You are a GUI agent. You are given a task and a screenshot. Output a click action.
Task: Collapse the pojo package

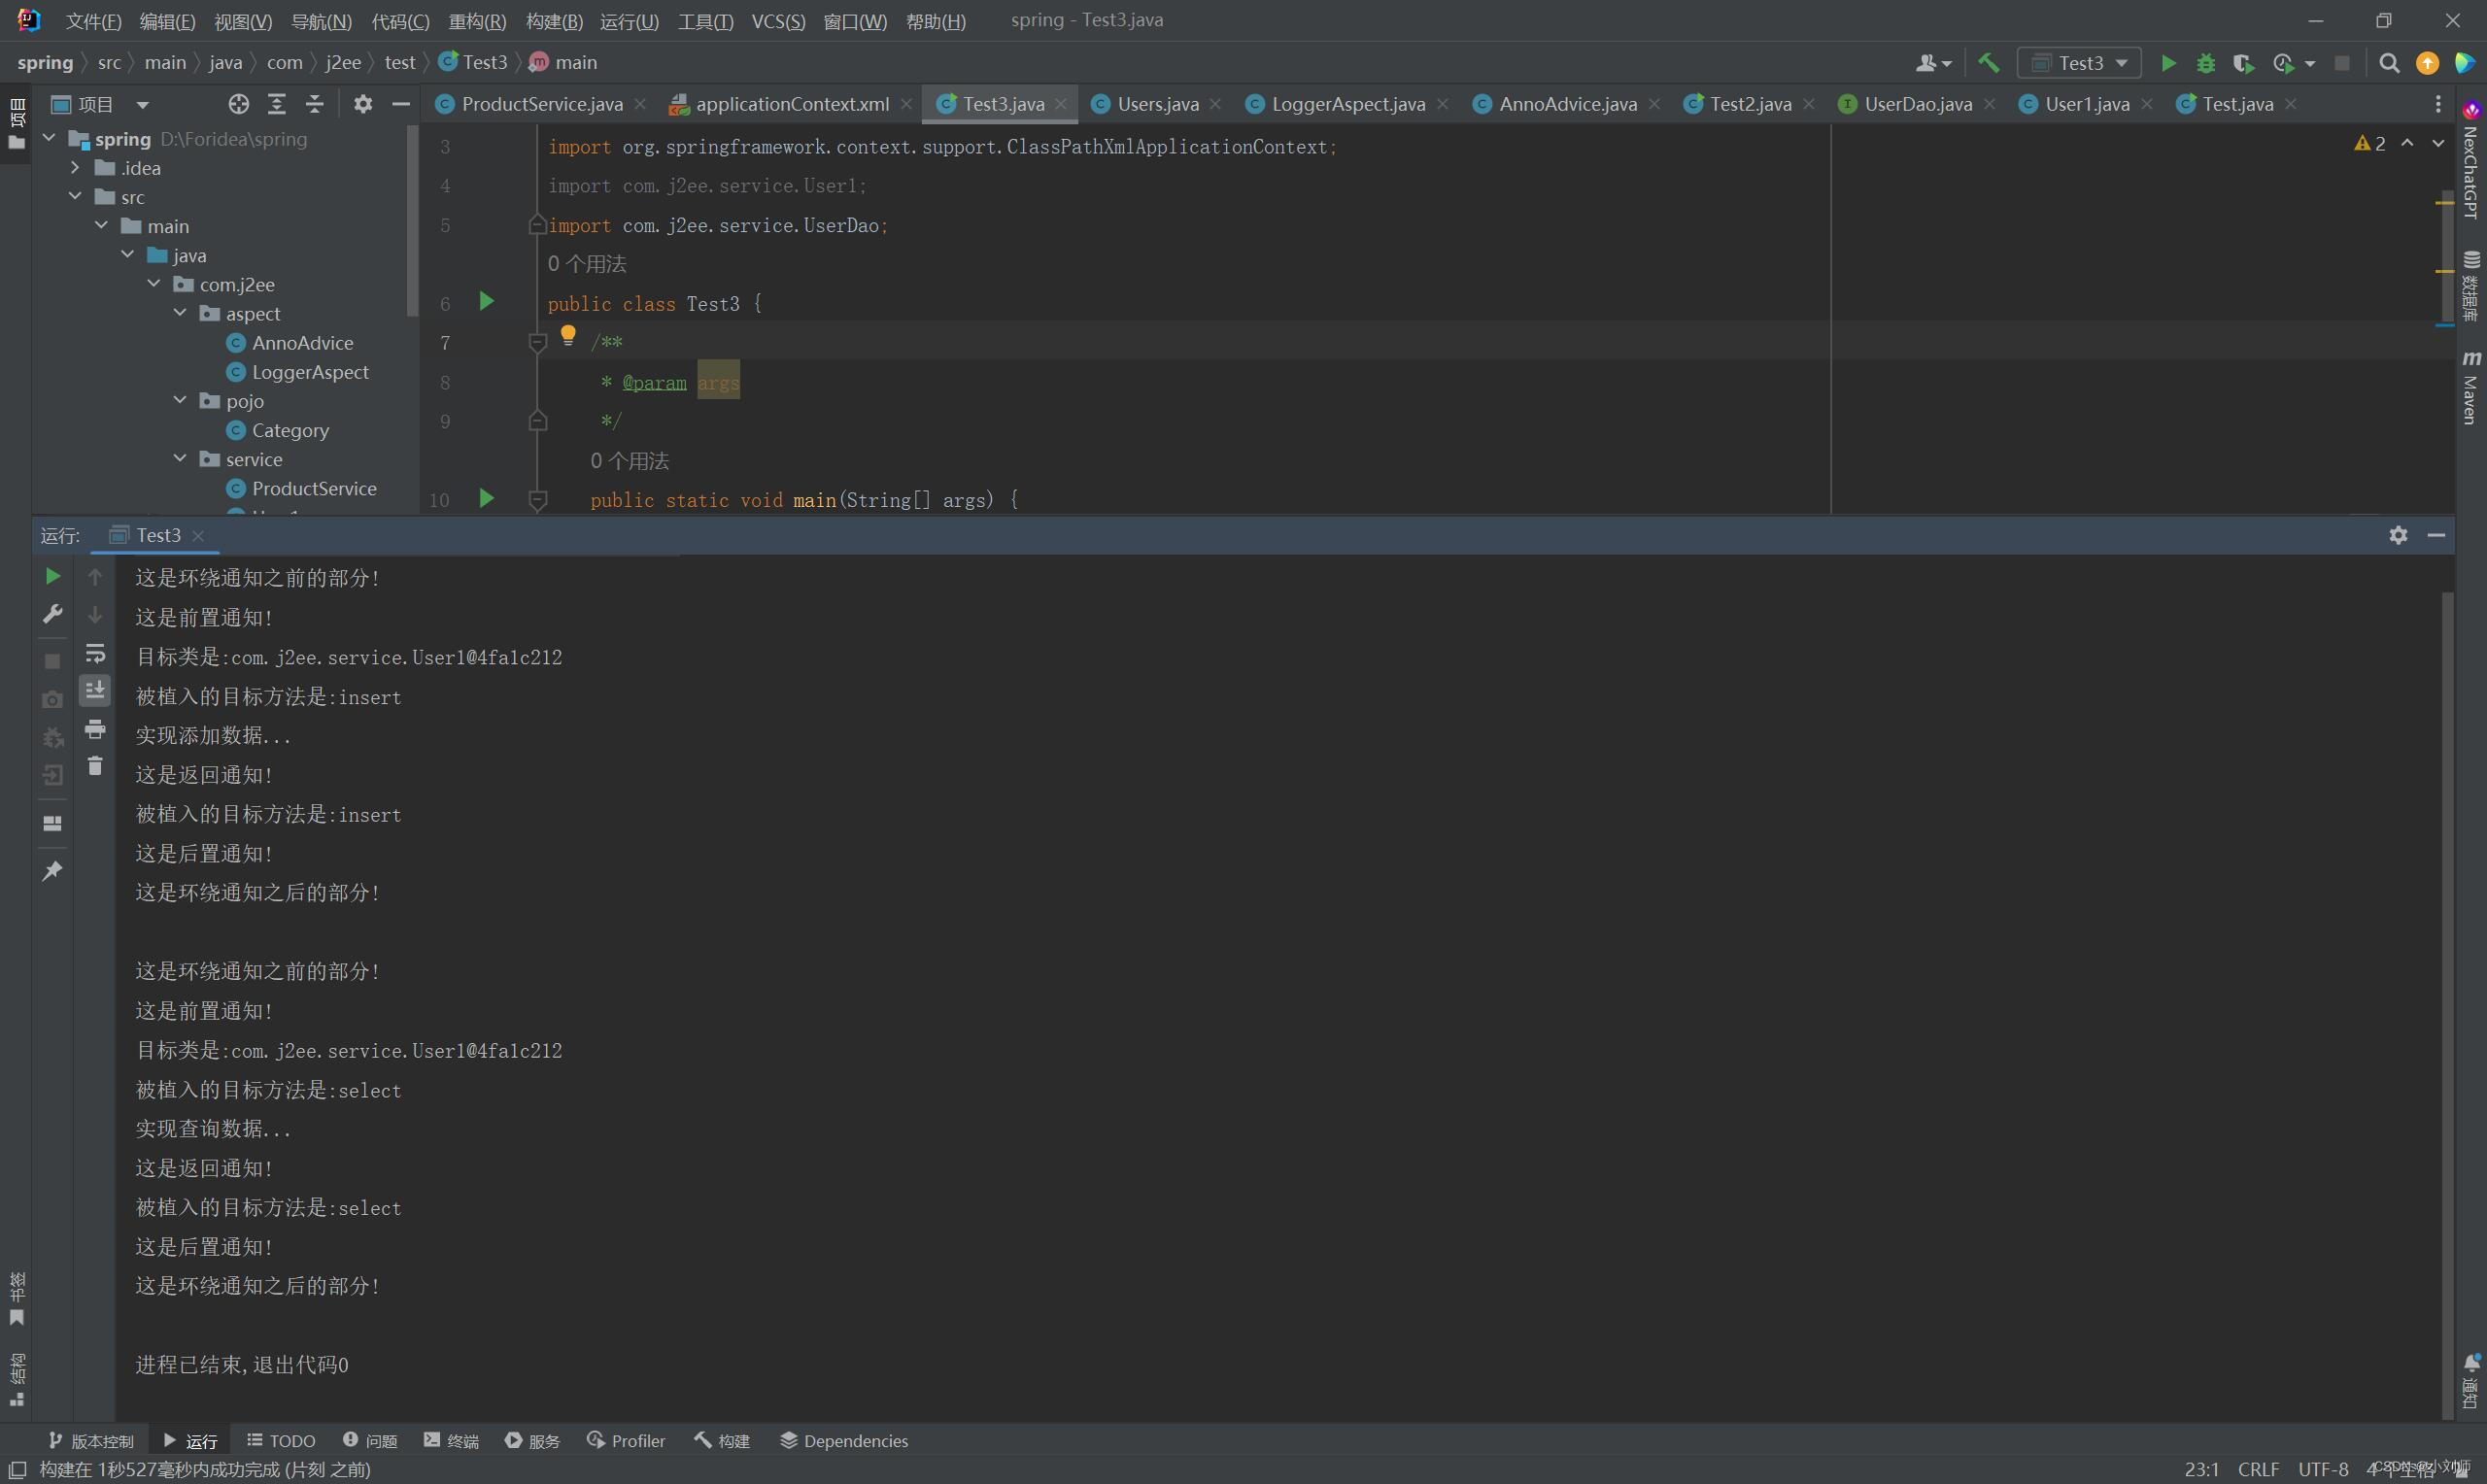[180, 400]
